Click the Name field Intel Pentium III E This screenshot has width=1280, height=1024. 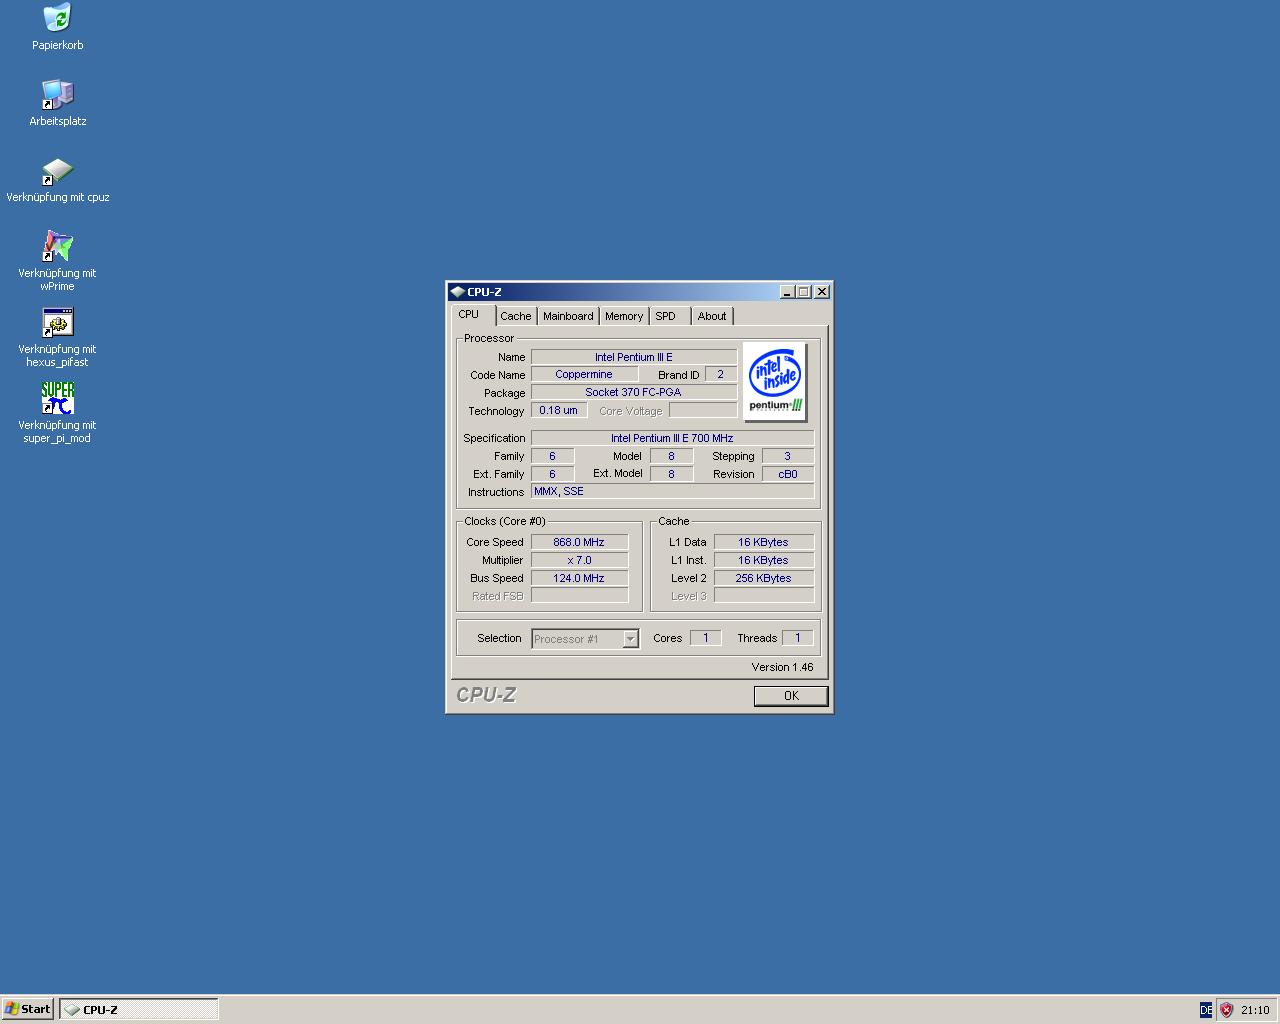coord(634,357)
